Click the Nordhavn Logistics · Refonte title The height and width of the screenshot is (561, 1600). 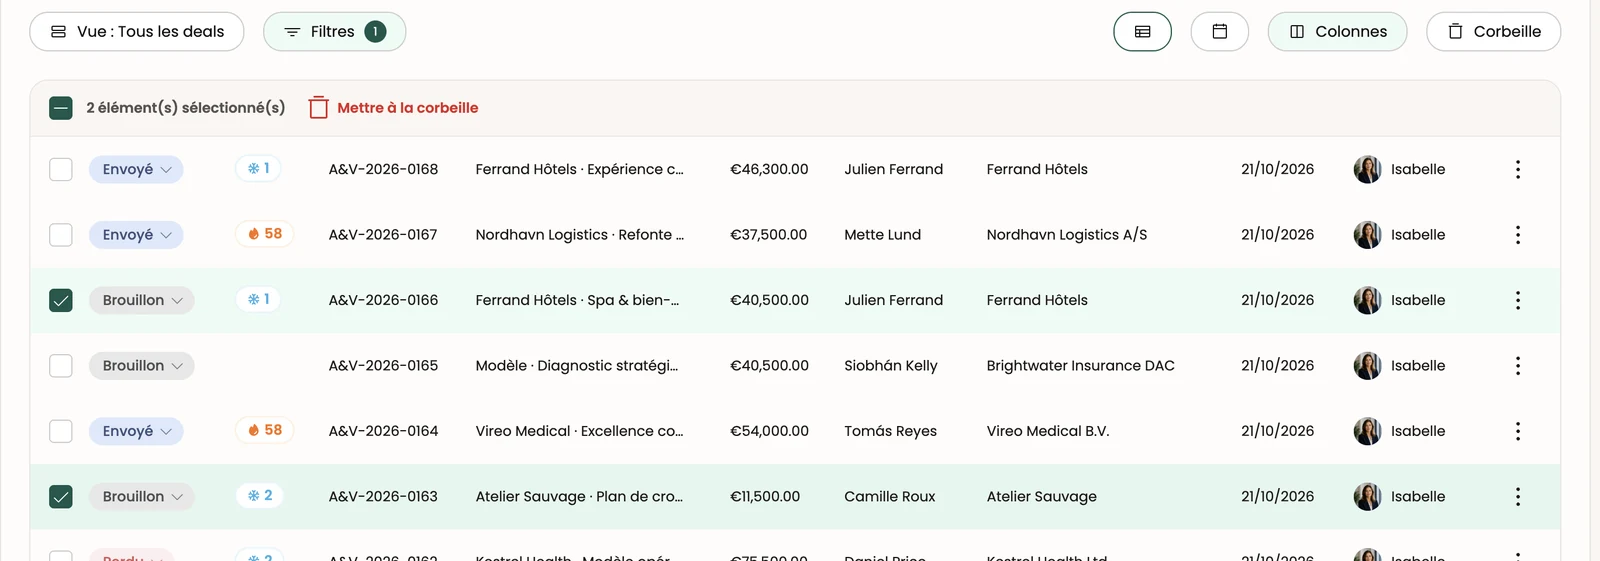(x=580, y=235)
